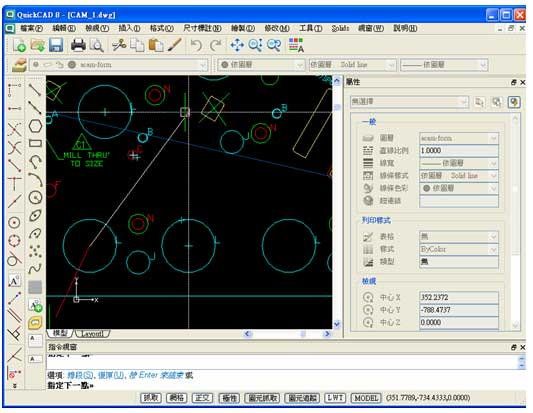
Task: Click the Print icon in toolbar
Action: pyautogui.click(x=78, y=45)
